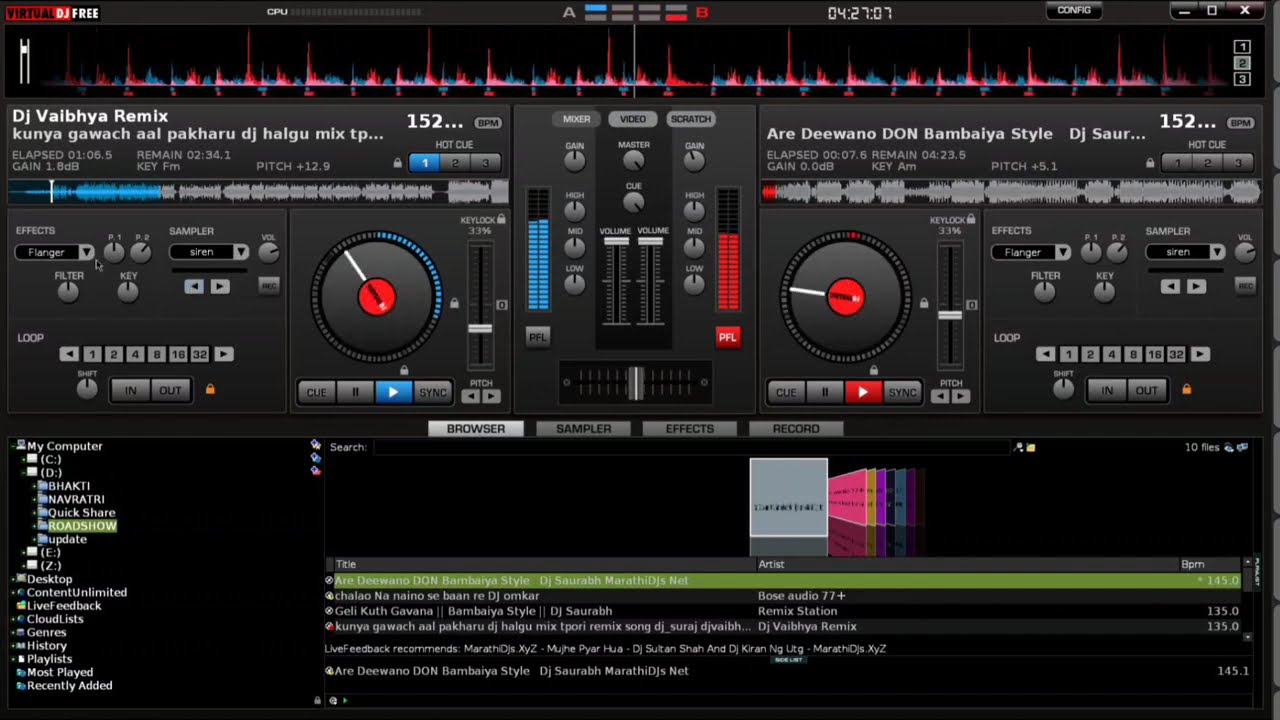
Task: Set right deck loop OUT point
Action: [1147, 391]
